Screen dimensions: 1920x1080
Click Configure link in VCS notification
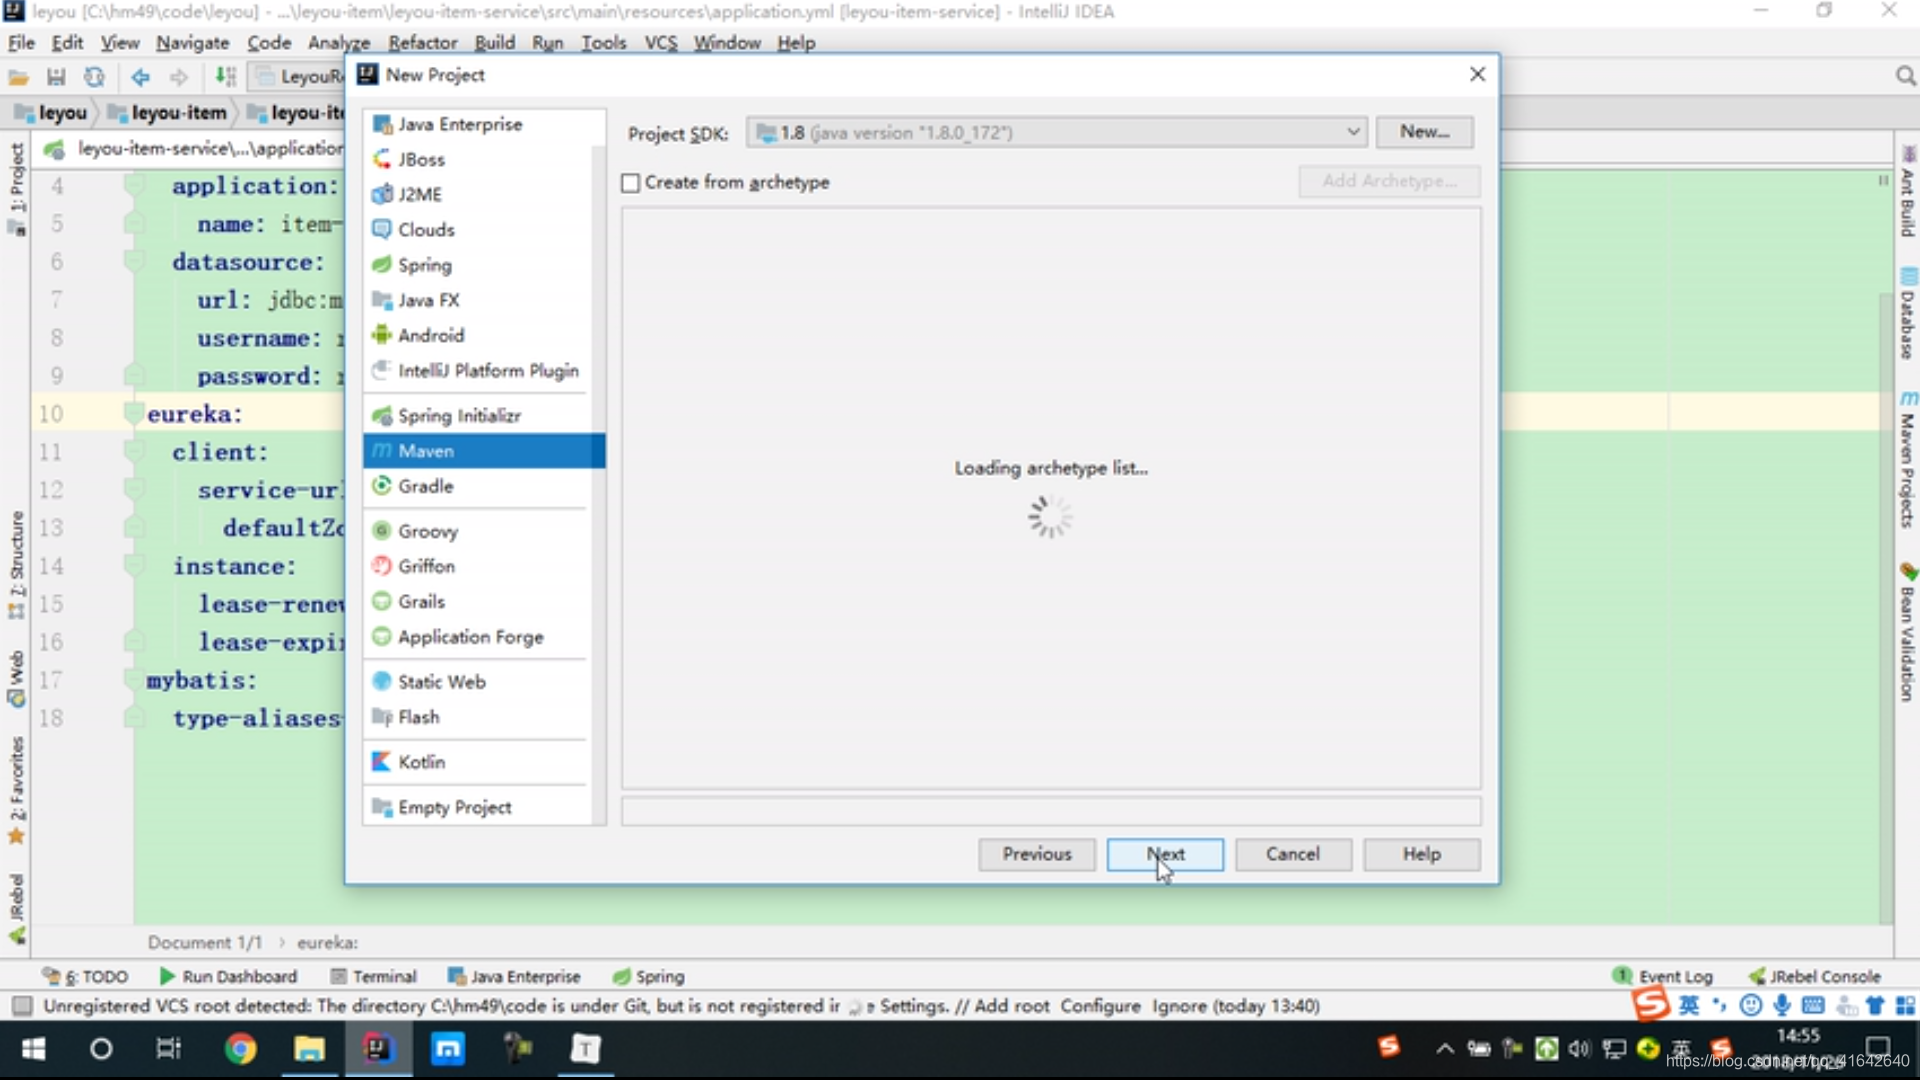tap(1100, 1006)
